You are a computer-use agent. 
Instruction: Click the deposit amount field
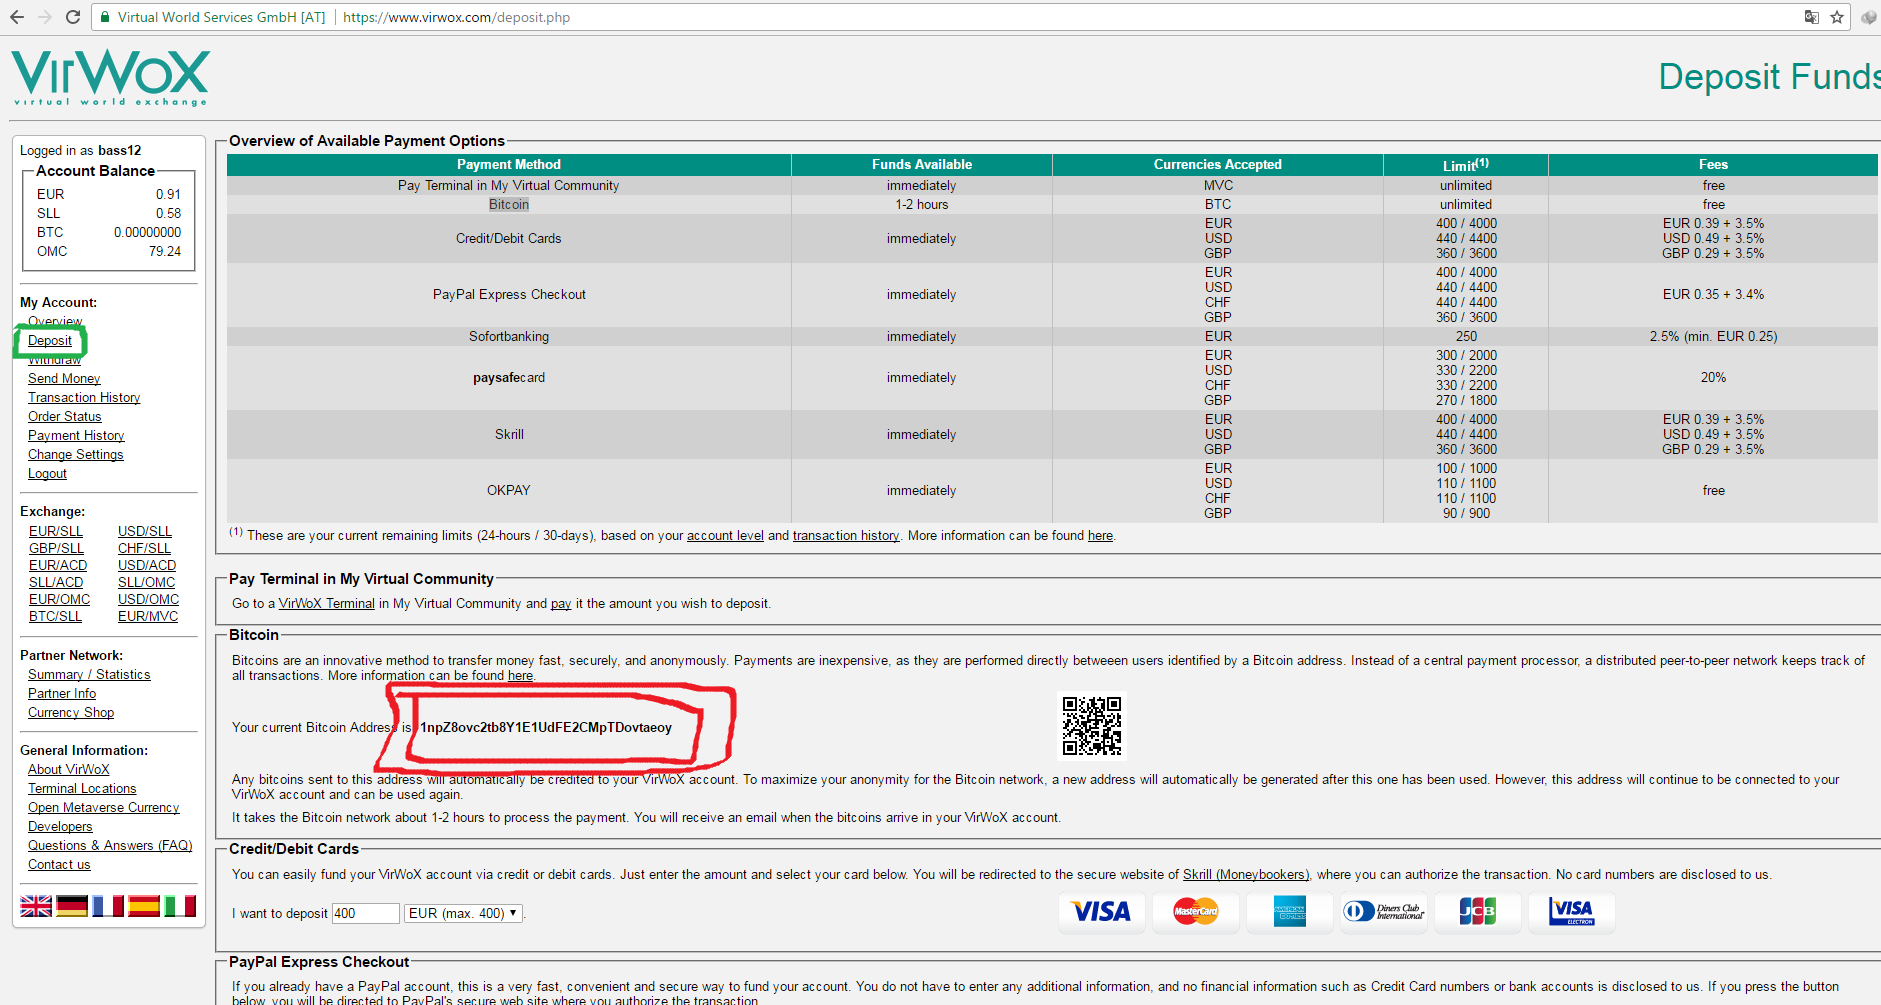(x=365, y=913)
